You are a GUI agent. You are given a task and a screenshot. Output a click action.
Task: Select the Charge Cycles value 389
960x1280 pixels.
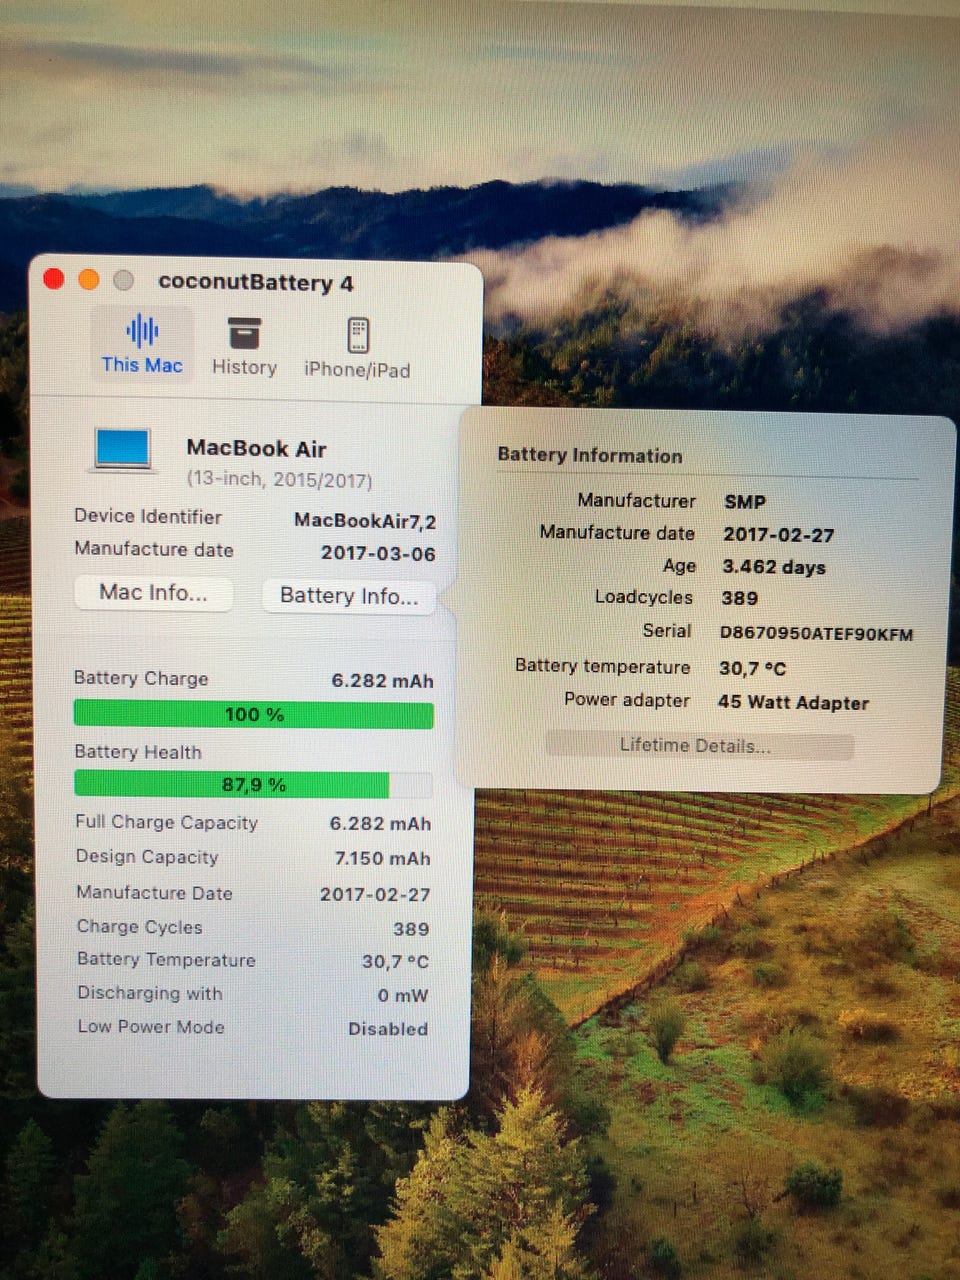pos(411,929)
